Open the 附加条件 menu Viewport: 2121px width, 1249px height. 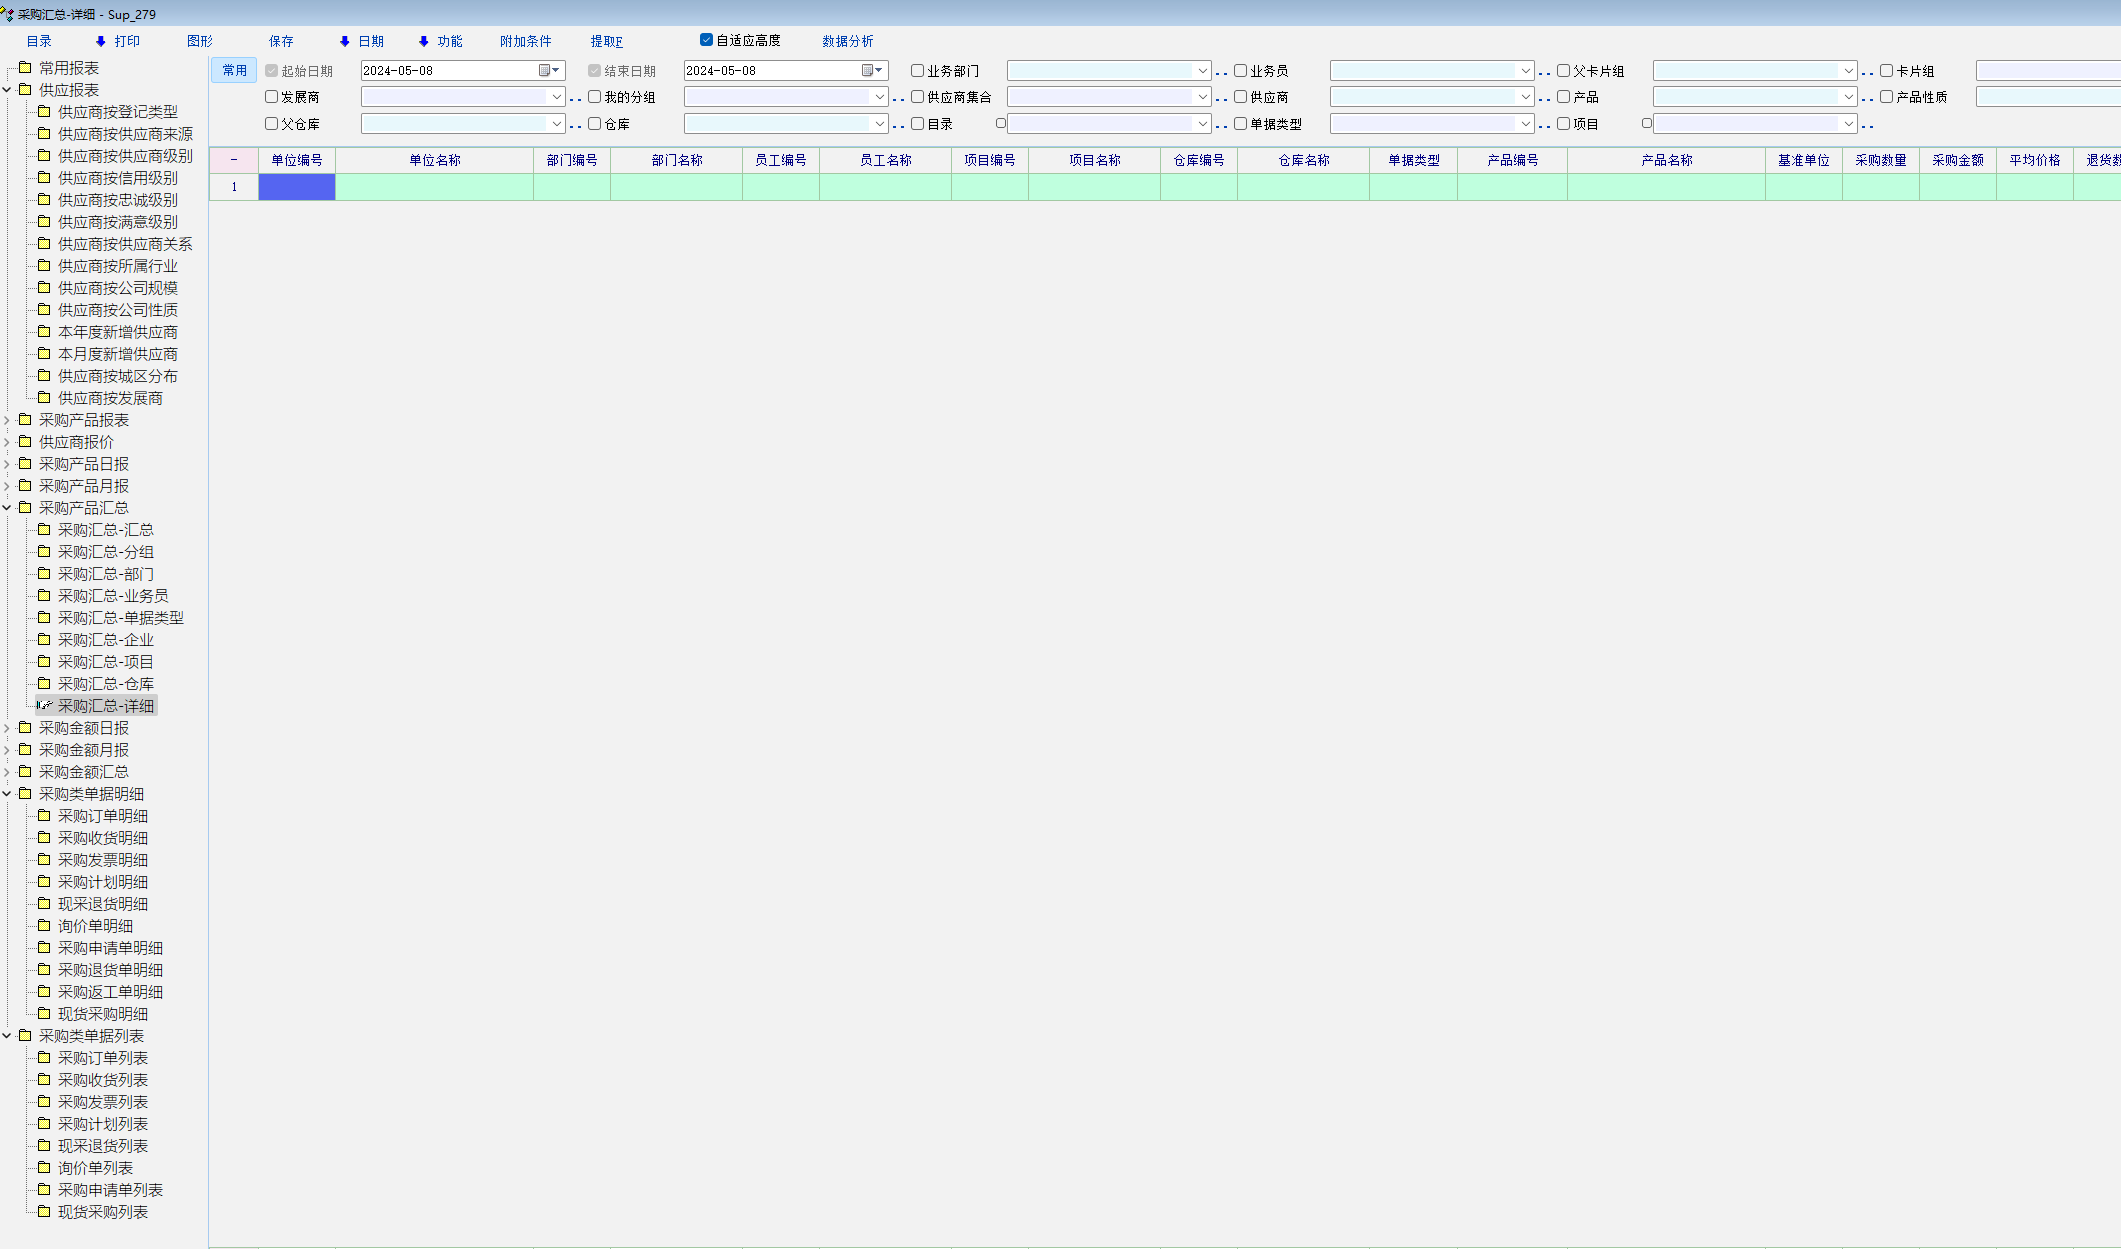[x=525, y=41]
